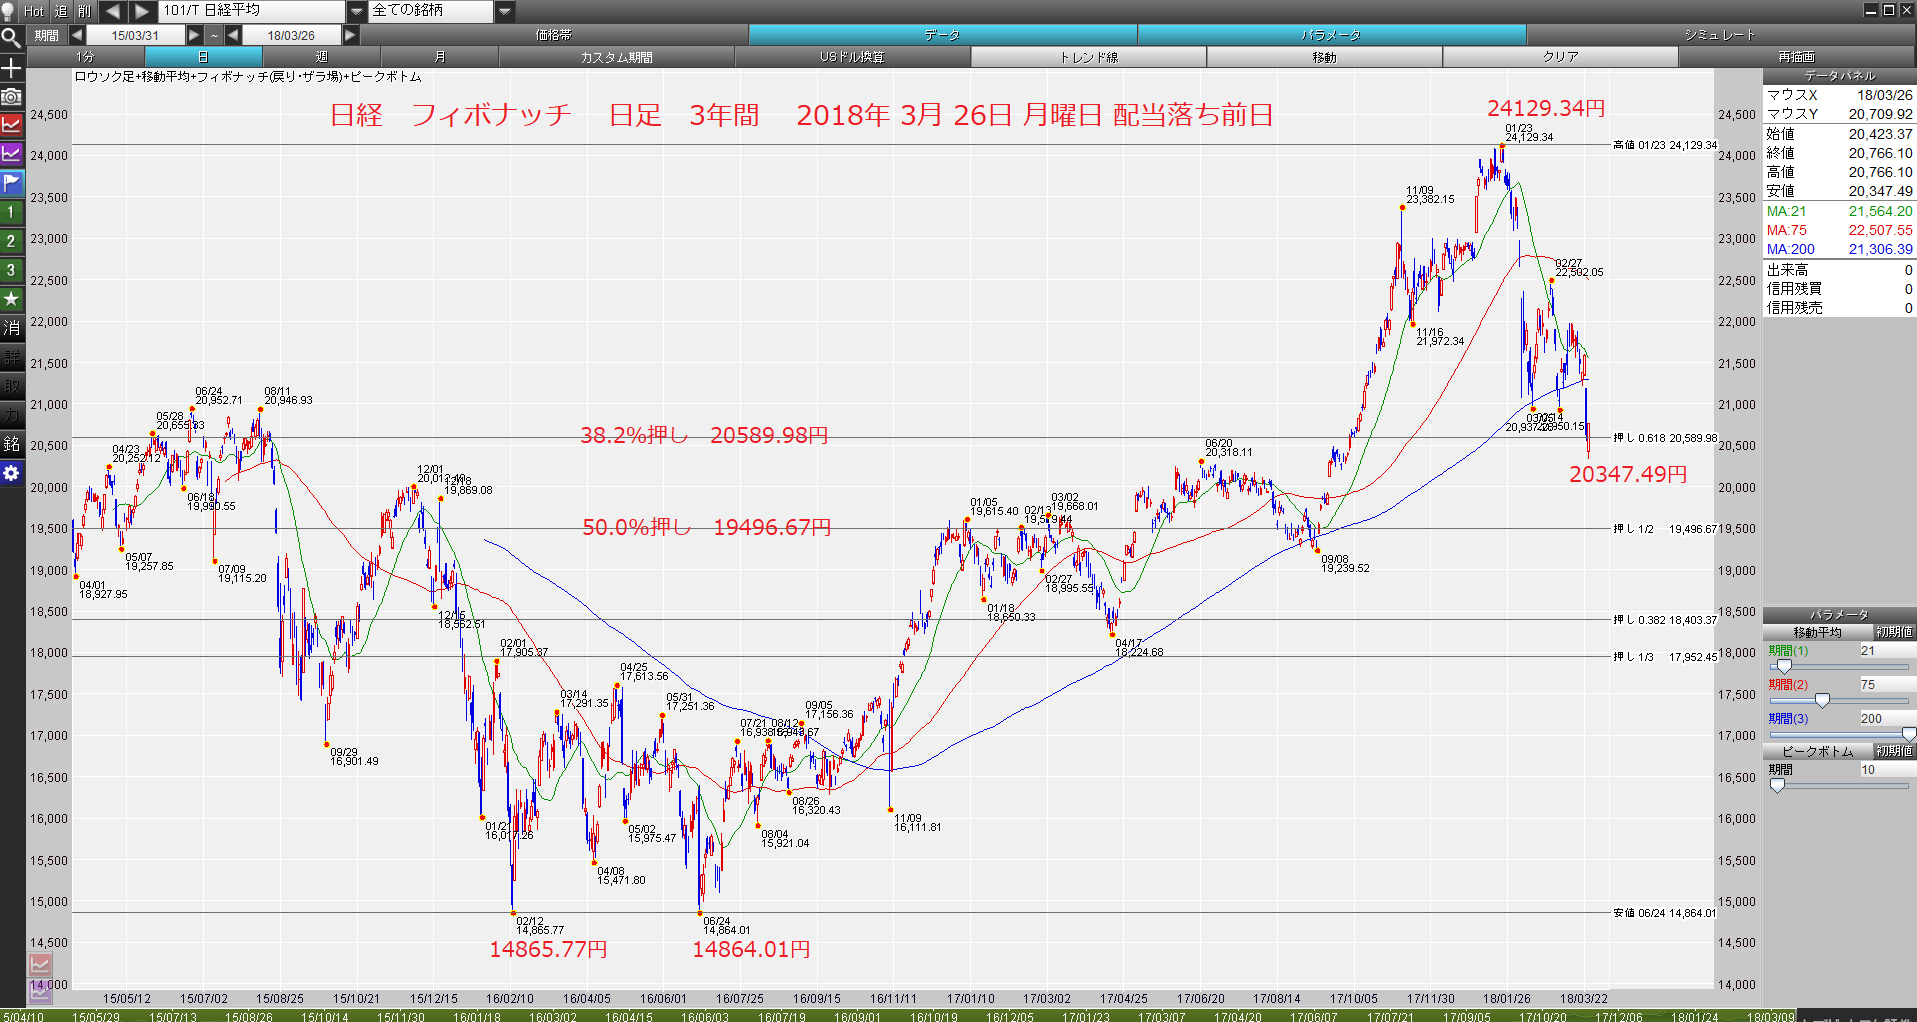The image size is (1917, 1022).
Task: Click the 銘 symbol icon in sidebar
Action: point(11,444)
